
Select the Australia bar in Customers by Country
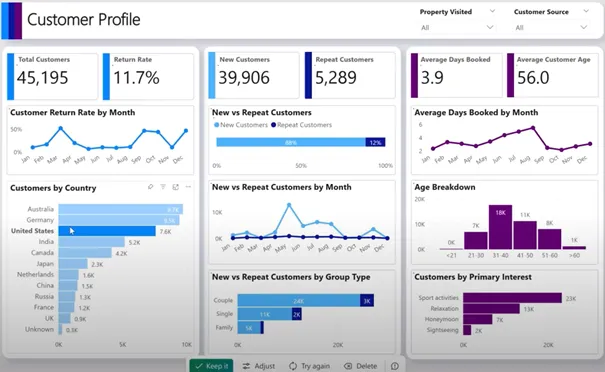coord(121,209)
